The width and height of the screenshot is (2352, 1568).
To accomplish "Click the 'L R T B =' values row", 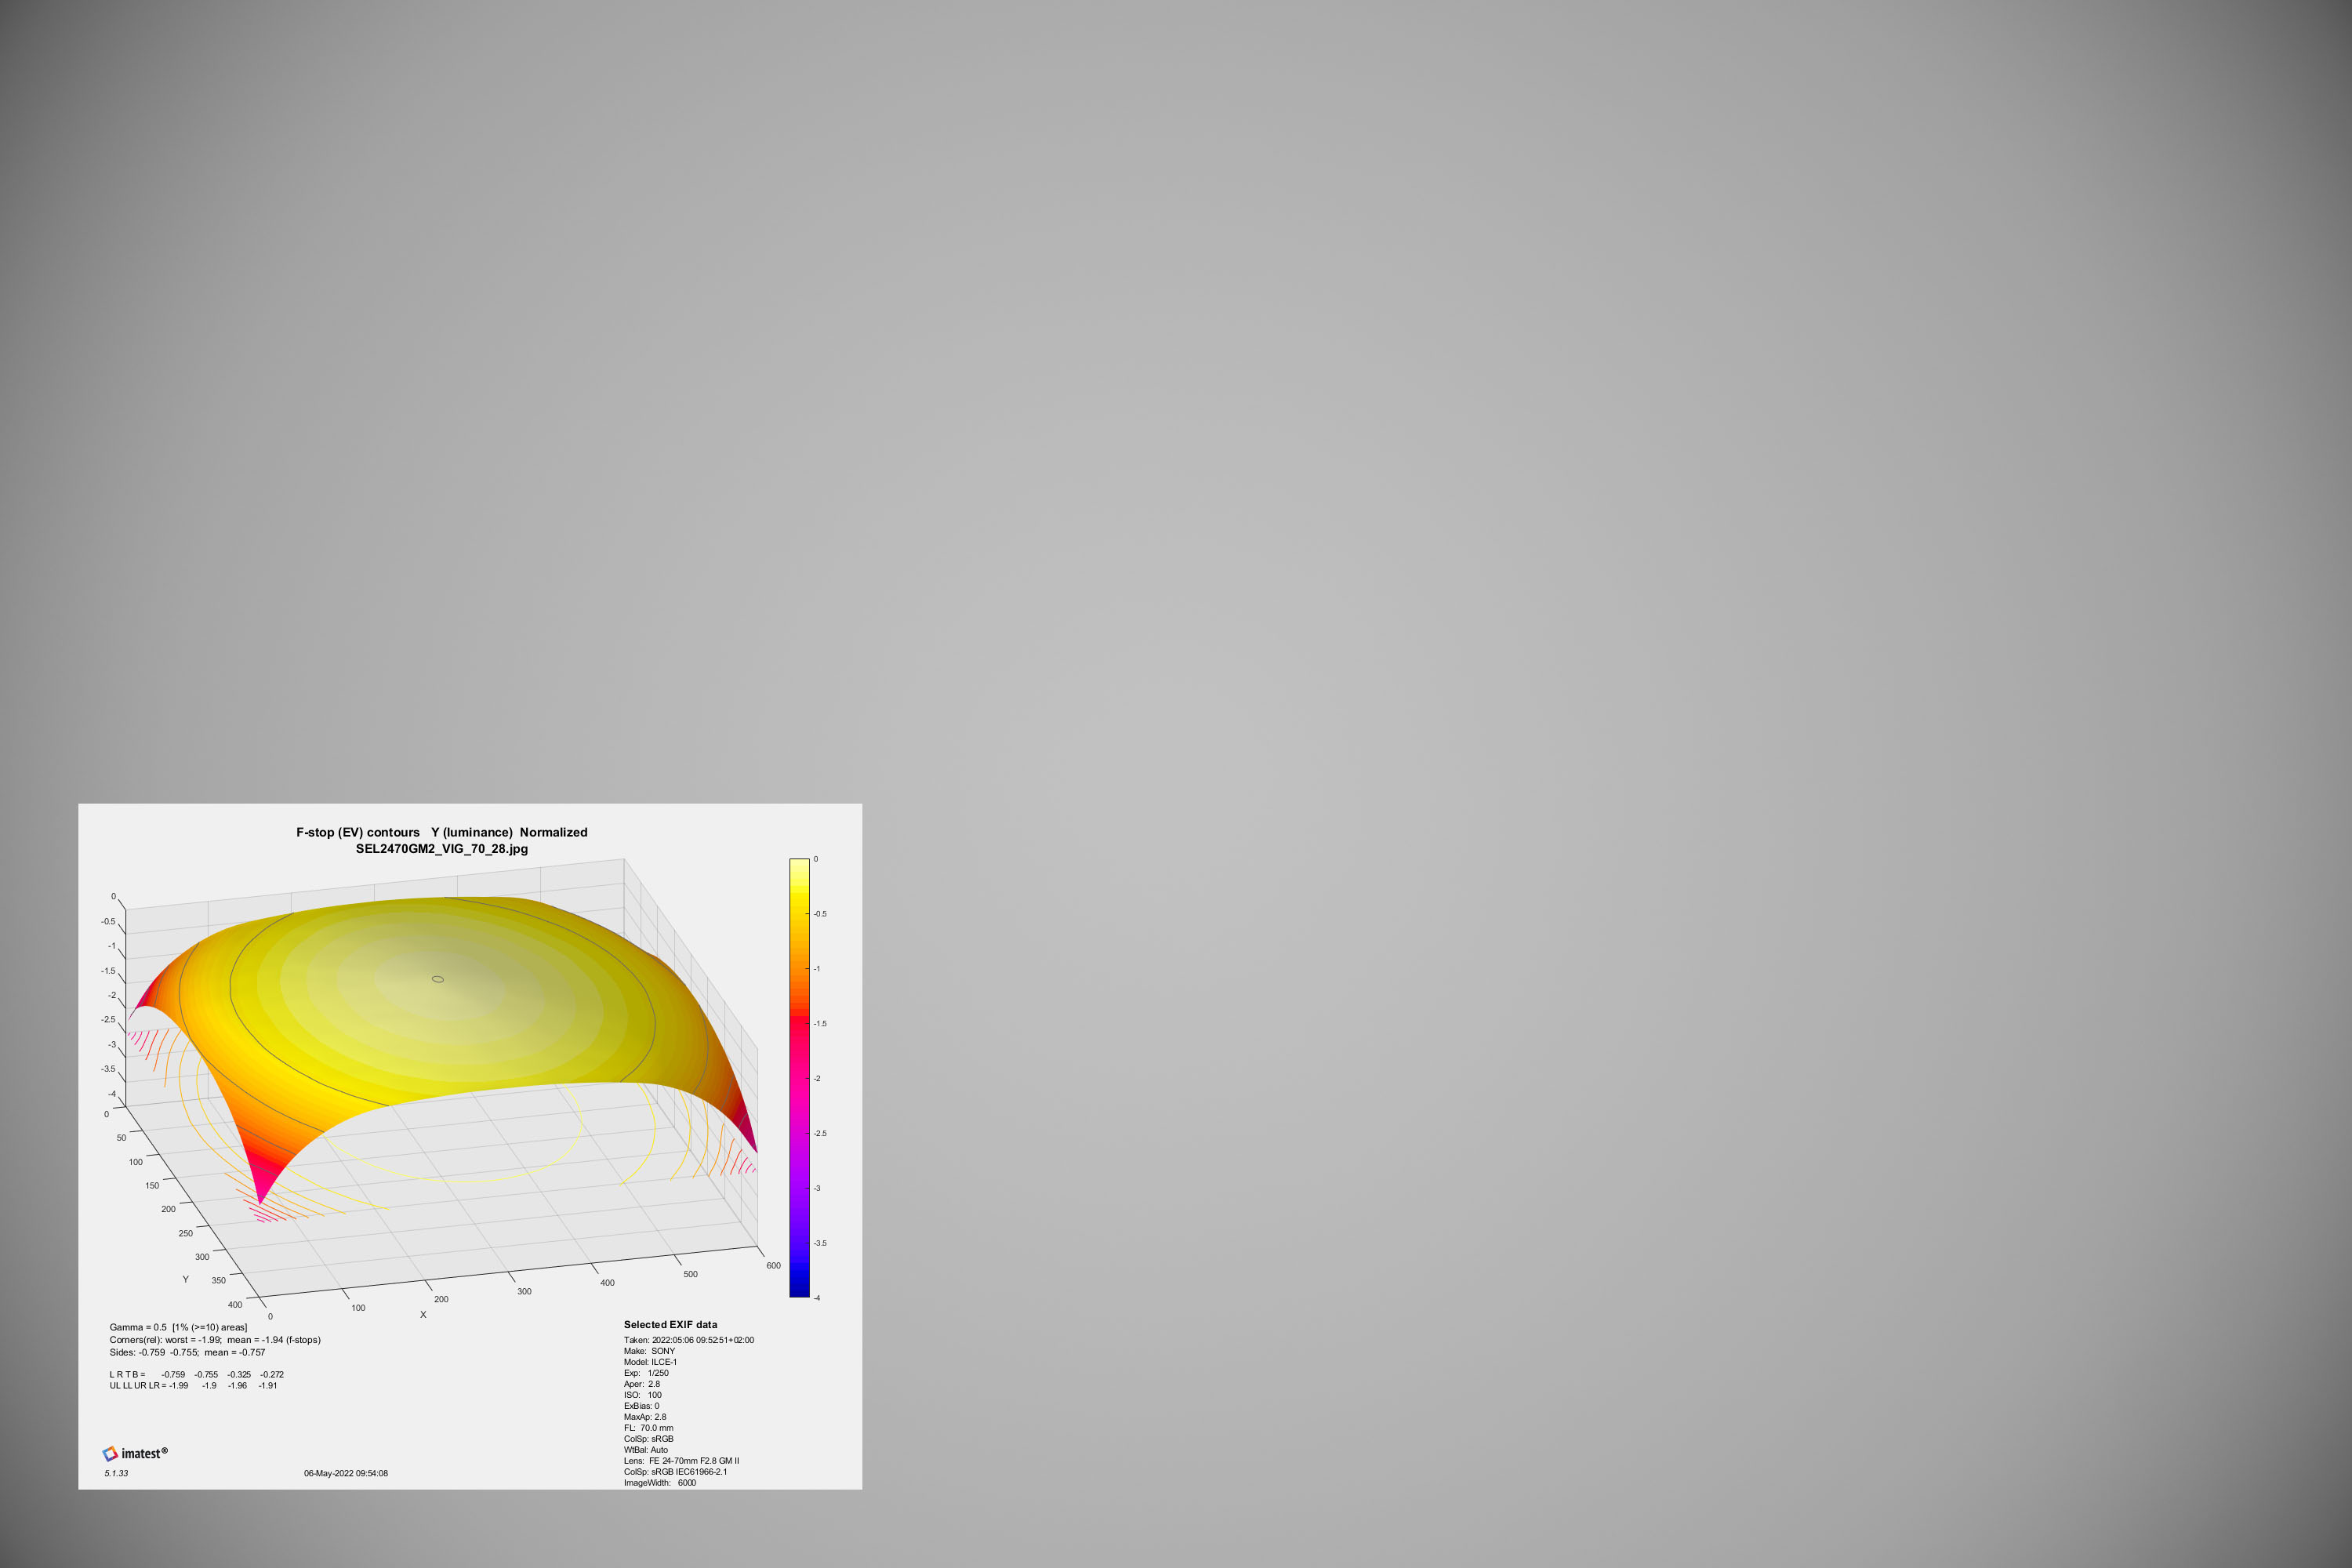I will (x=197, y=1374).
